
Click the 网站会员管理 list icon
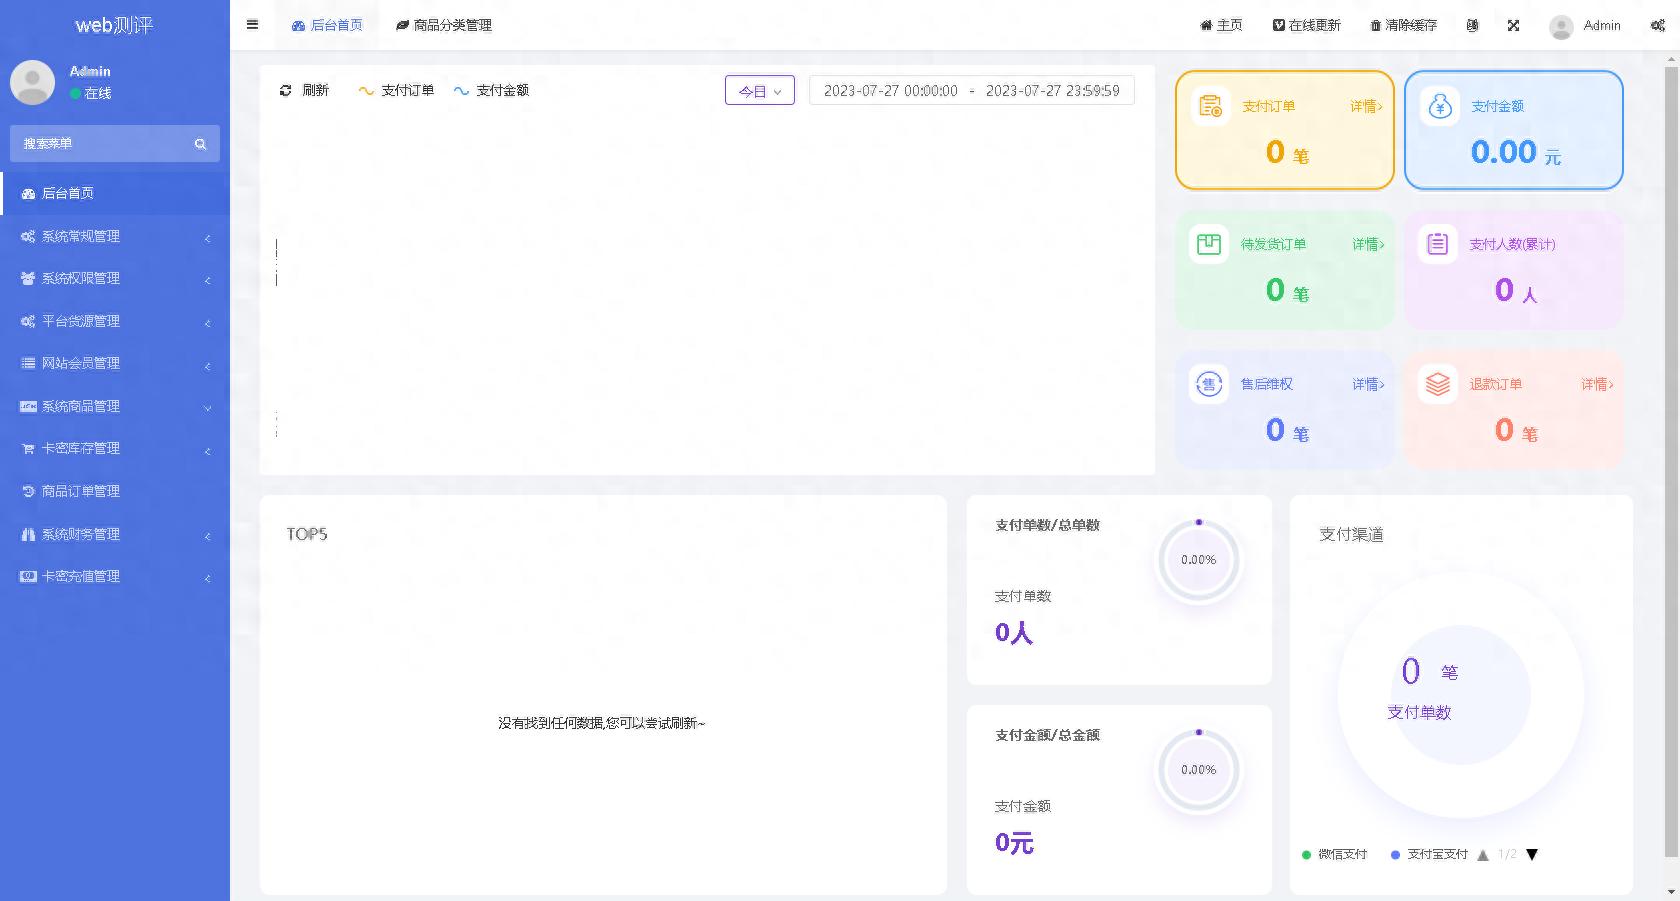click(x=28, y=363)
